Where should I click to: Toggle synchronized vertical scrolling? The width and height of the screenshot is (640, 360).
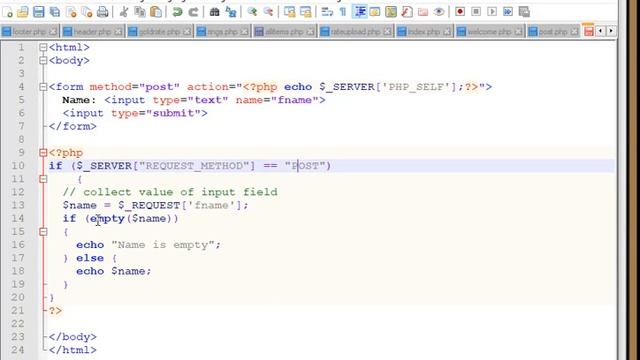pos(289,12)
